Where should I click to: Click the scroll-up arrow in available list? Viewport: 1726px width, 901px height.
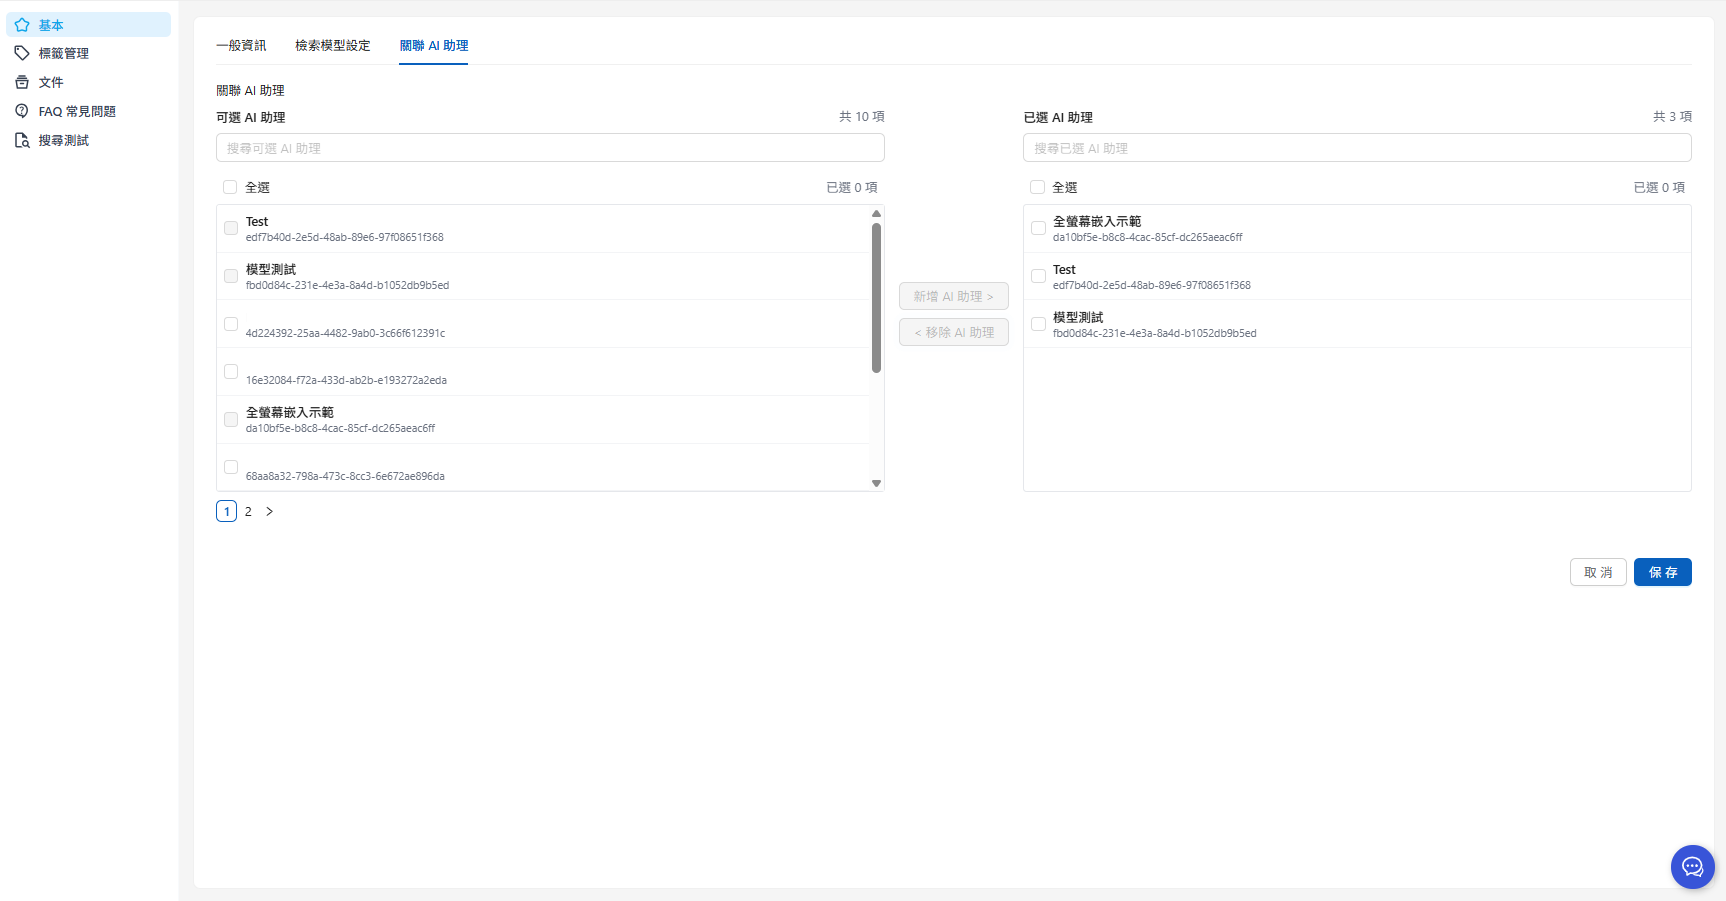click(x=876, y=214)
